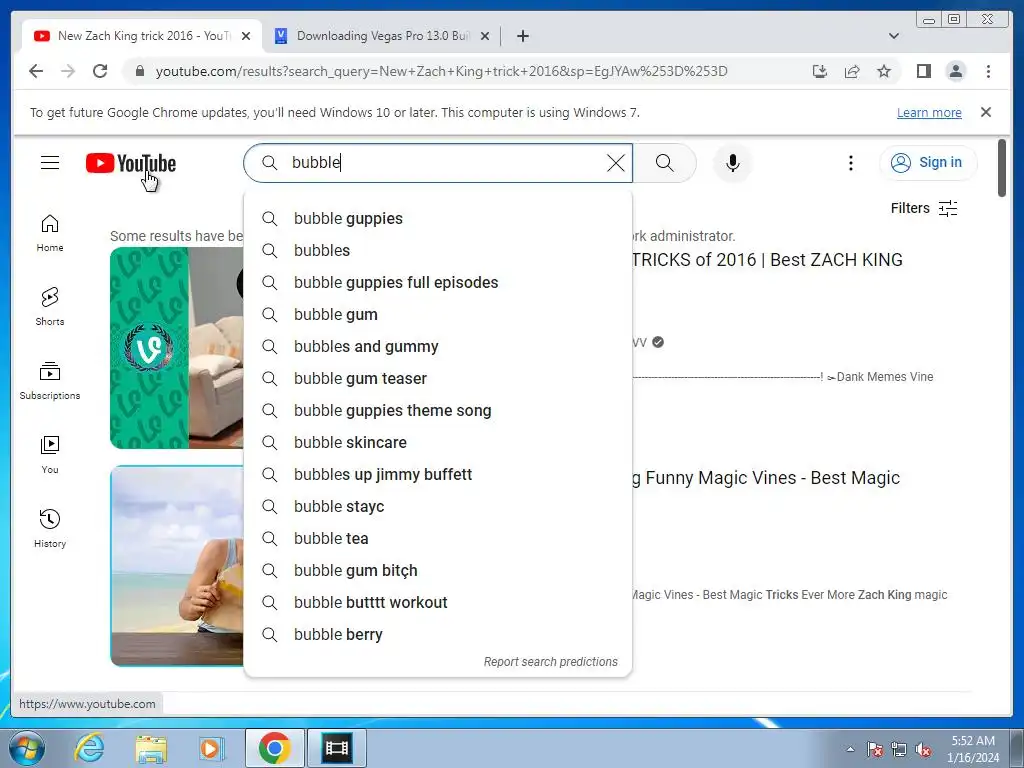View site information padlock
The height and width of the screenshot is (768, 1024).
tap(139, 71)
